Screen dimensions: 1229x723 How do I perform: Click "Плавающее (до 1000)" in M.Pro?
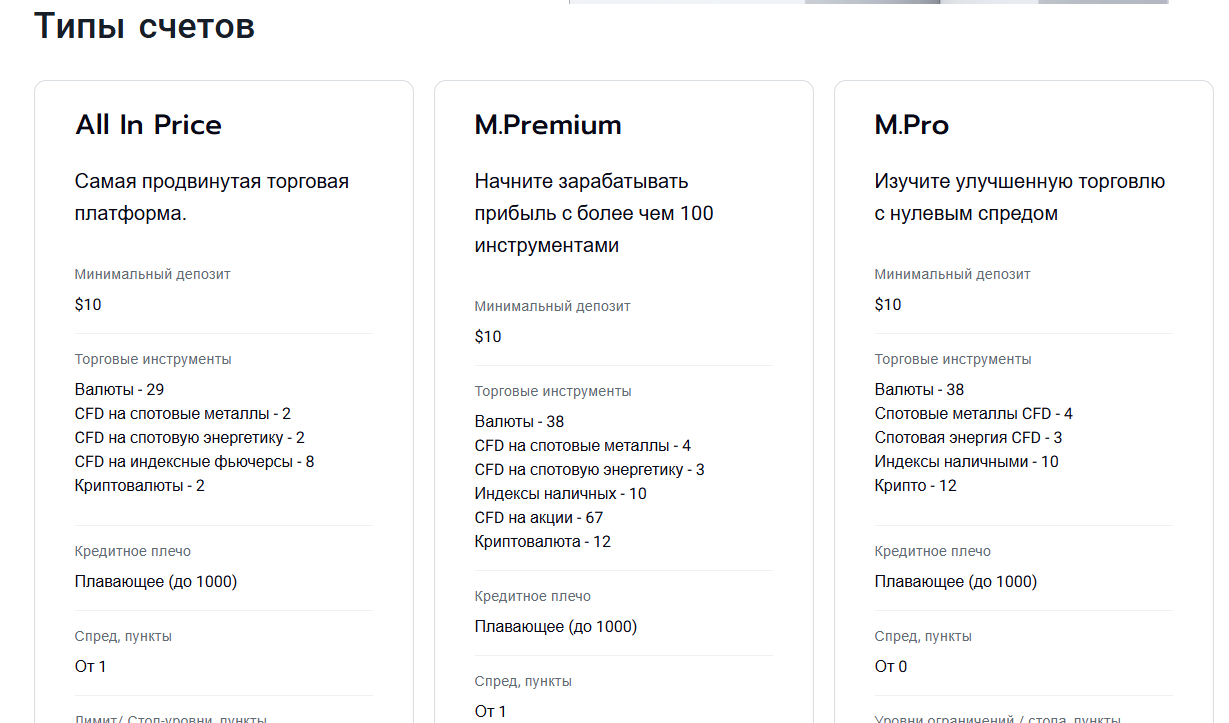[956, 581]
